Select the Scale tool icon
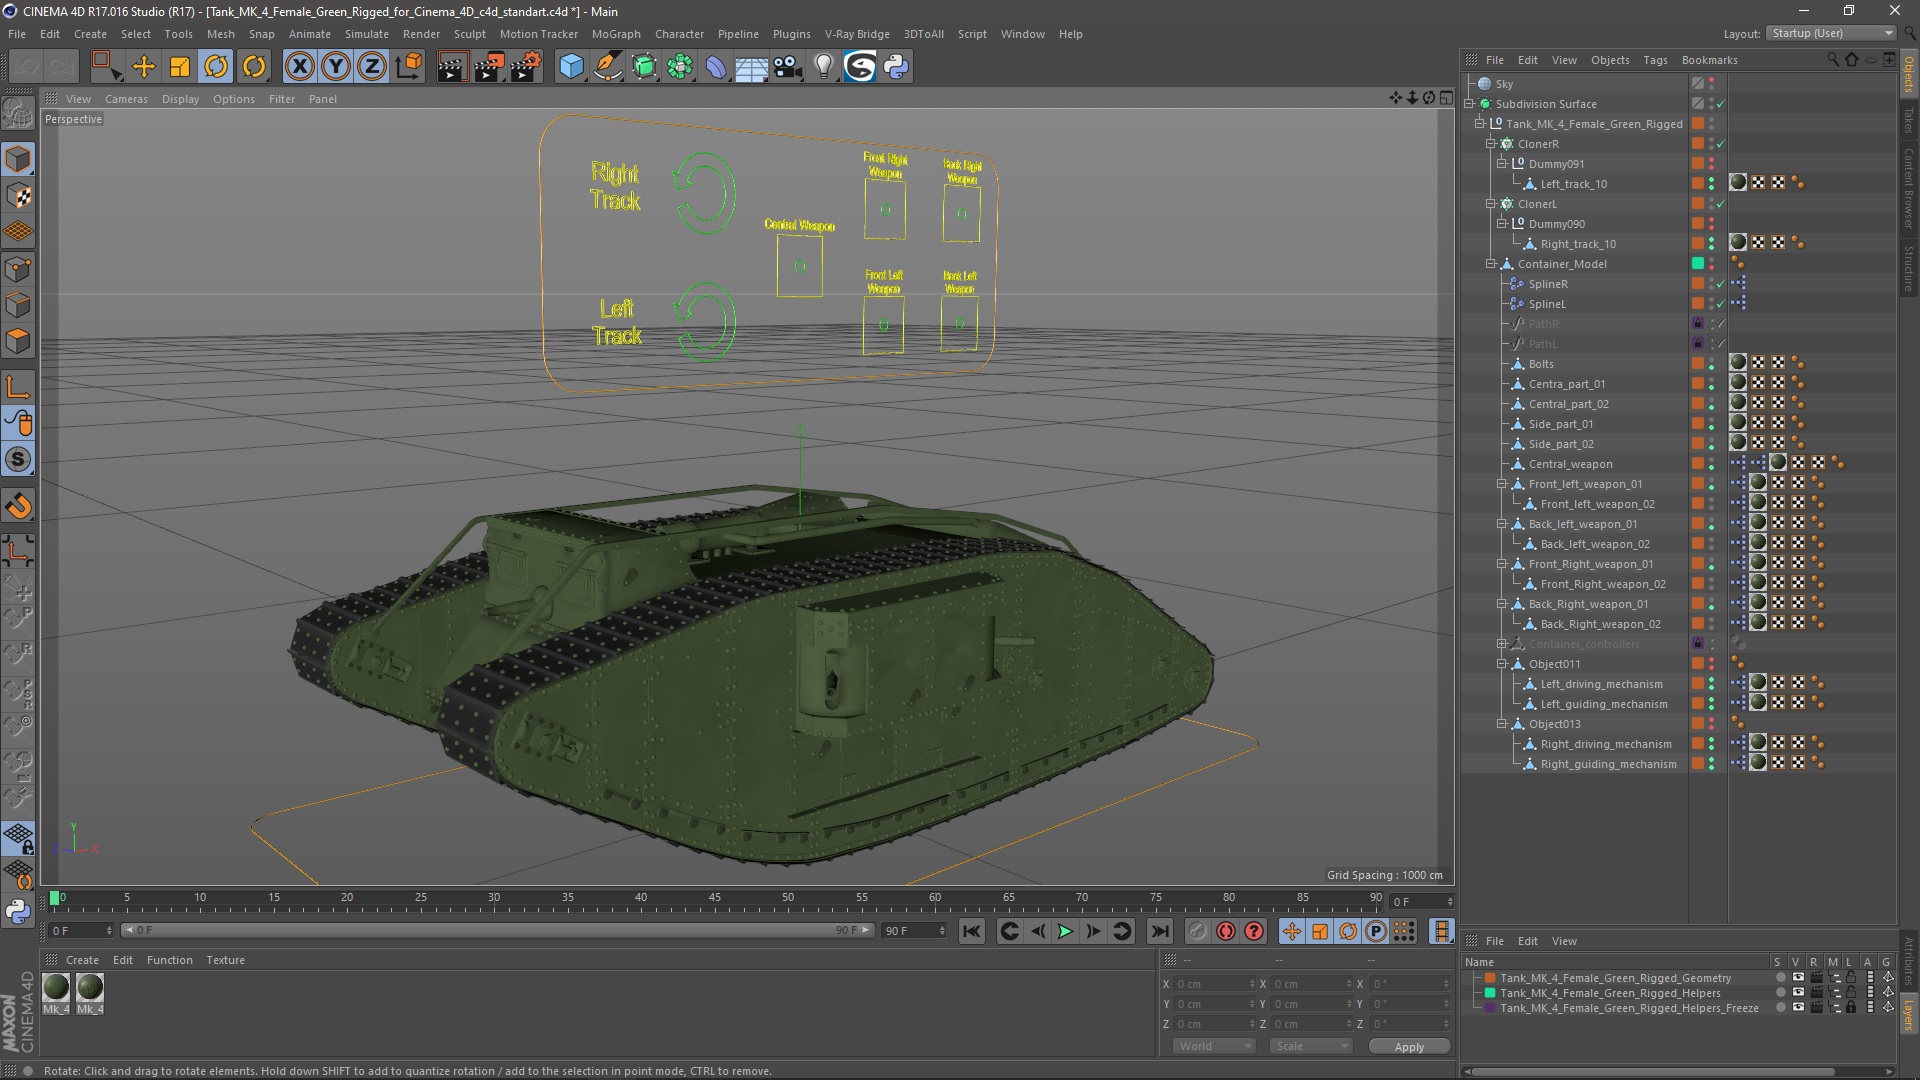Viewport: 1920px width, 1080px height. pos(180,67)
